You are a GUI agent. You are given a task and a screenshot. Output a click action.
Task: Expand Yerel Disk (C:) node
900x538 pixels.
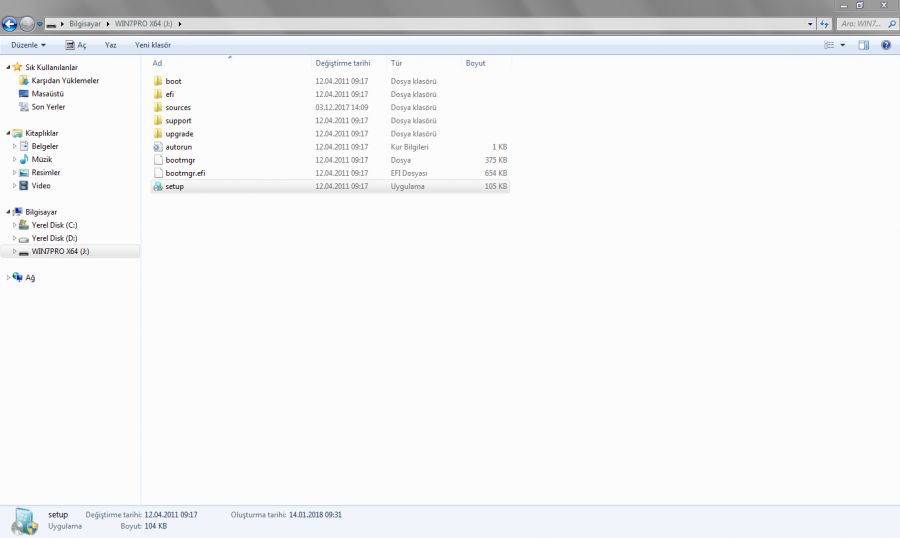(x=14, y=225)
